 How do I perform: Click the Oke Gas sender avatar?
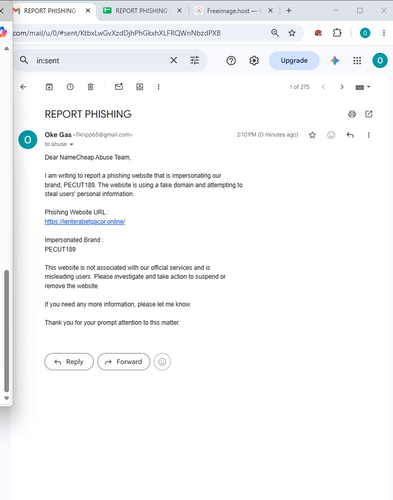(28, 140)
